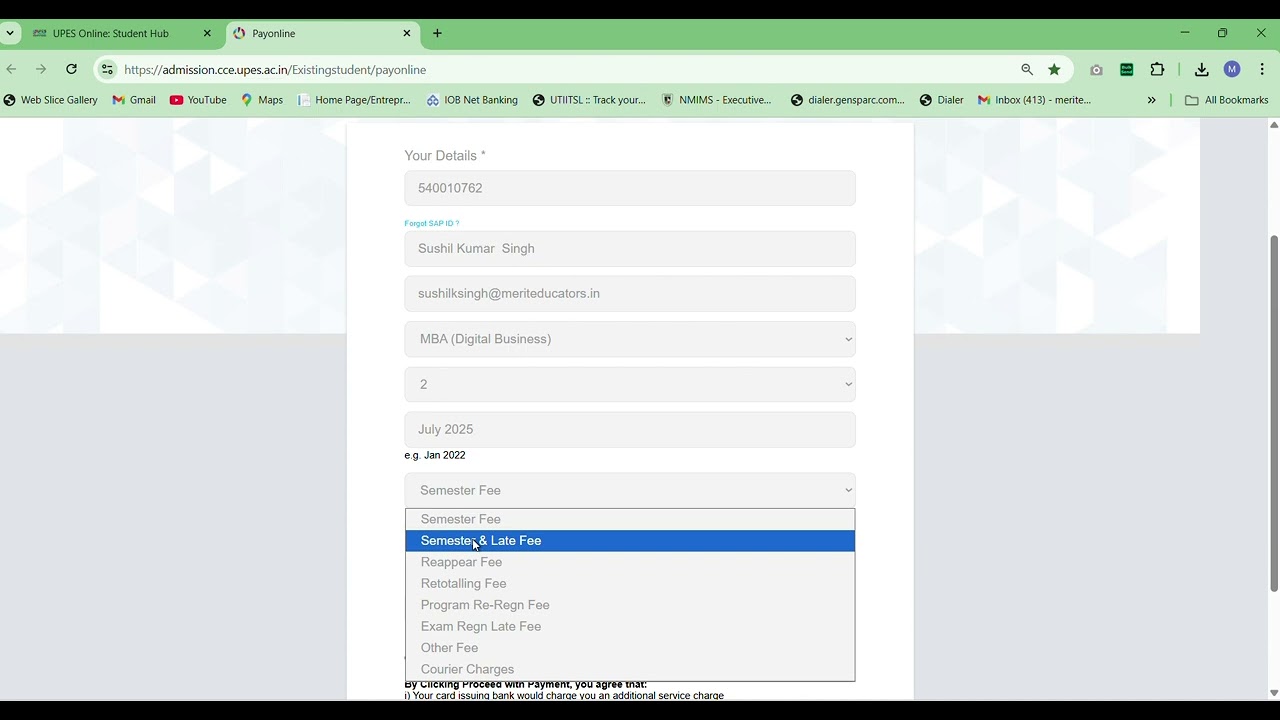Select Reappear Fee option
The image size is (1280, 720).
(630, 562)
